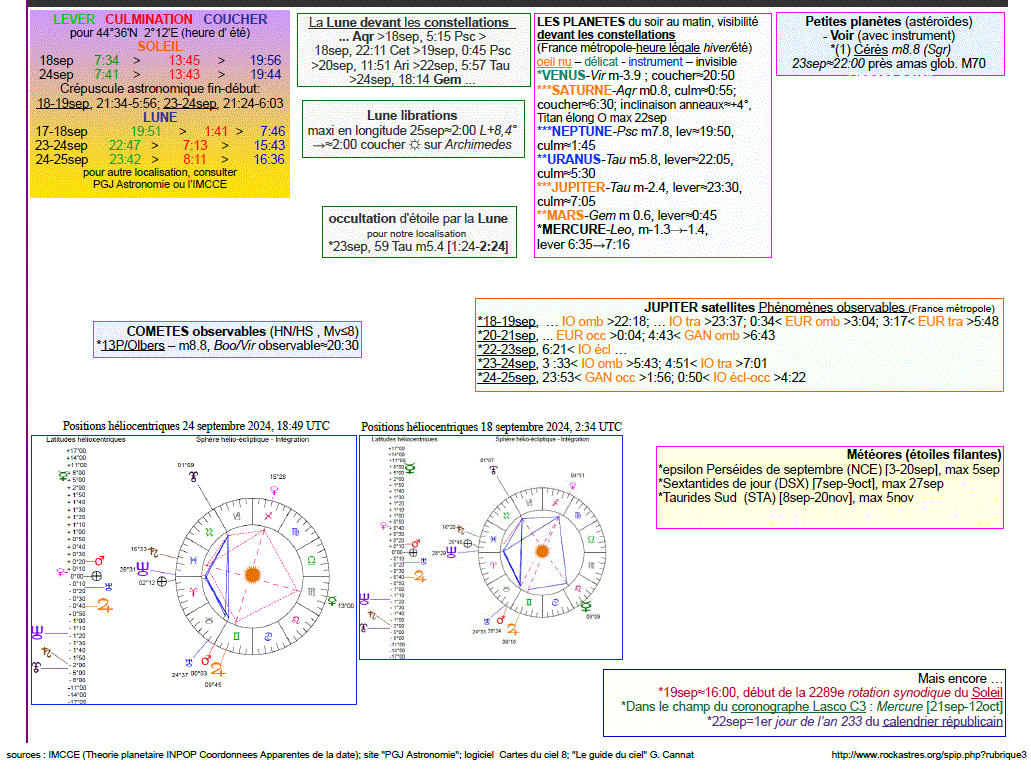Click the 'JUPITER satellites' heading

(699, 307)
